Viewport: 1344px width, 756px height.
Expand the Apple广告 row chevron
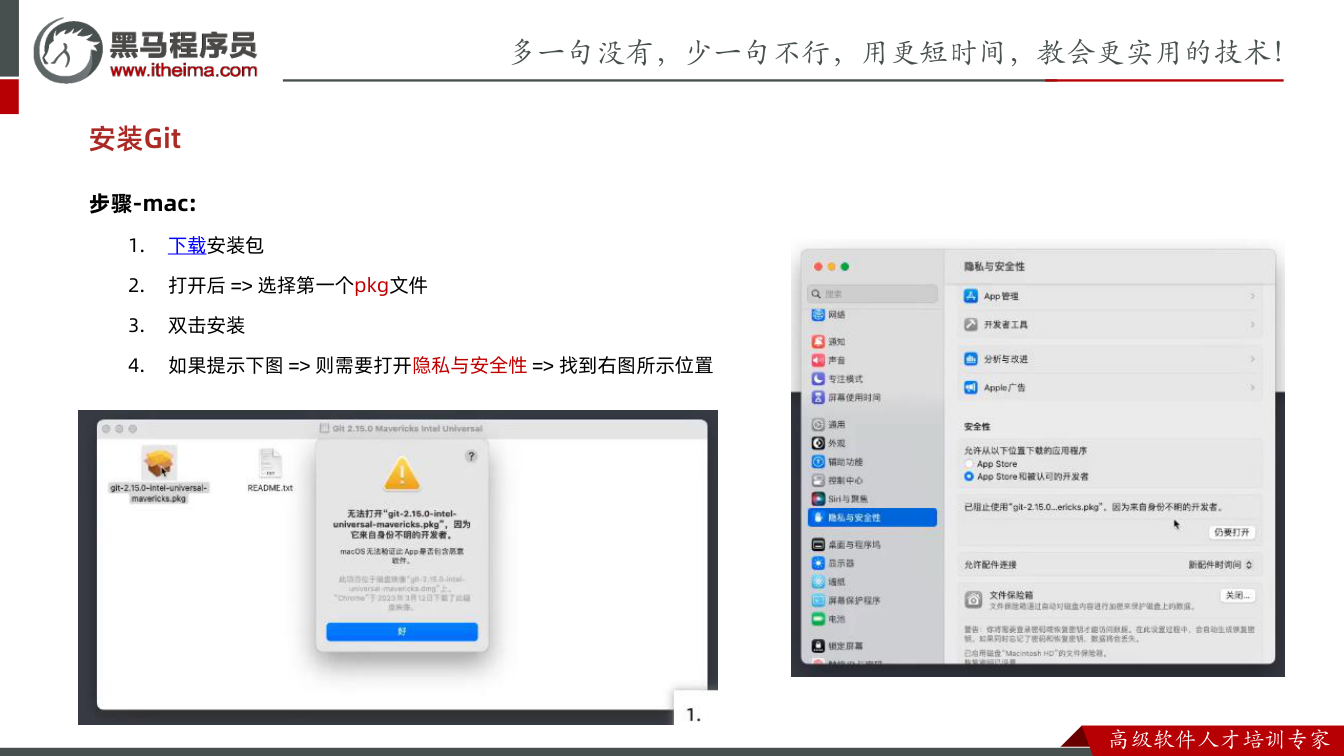(1252, 387)
